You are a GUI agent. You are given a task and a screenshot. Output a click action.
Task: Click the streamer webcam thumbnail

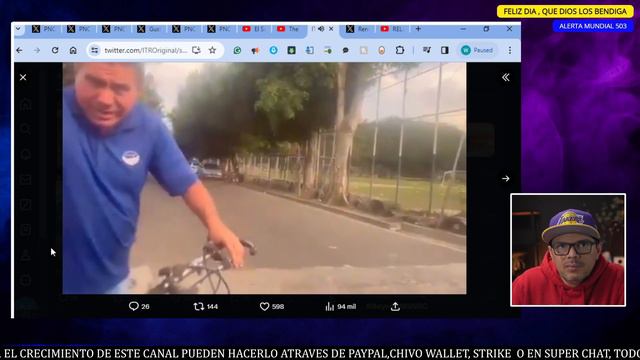568,250
